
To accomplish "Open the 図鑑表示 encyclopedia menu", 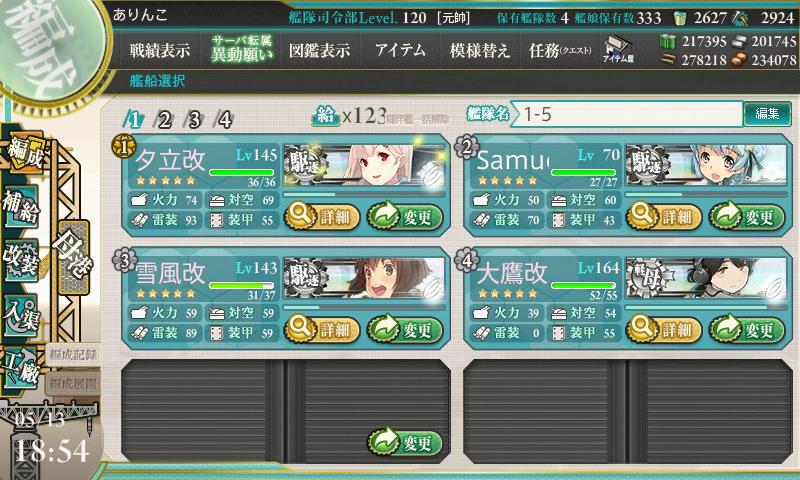I will [319, 50].
